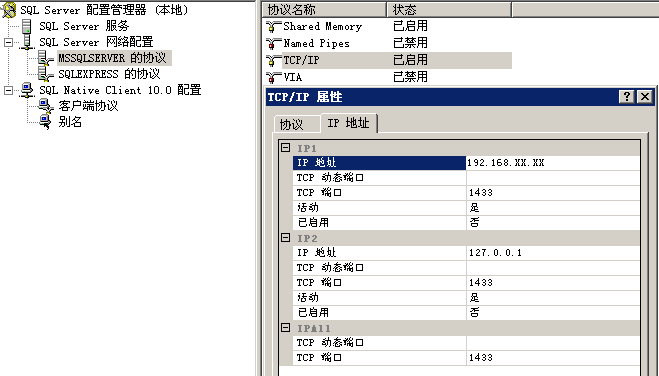
Task: Select the 别名 icon in tree
Action: [x=45, y=122]
